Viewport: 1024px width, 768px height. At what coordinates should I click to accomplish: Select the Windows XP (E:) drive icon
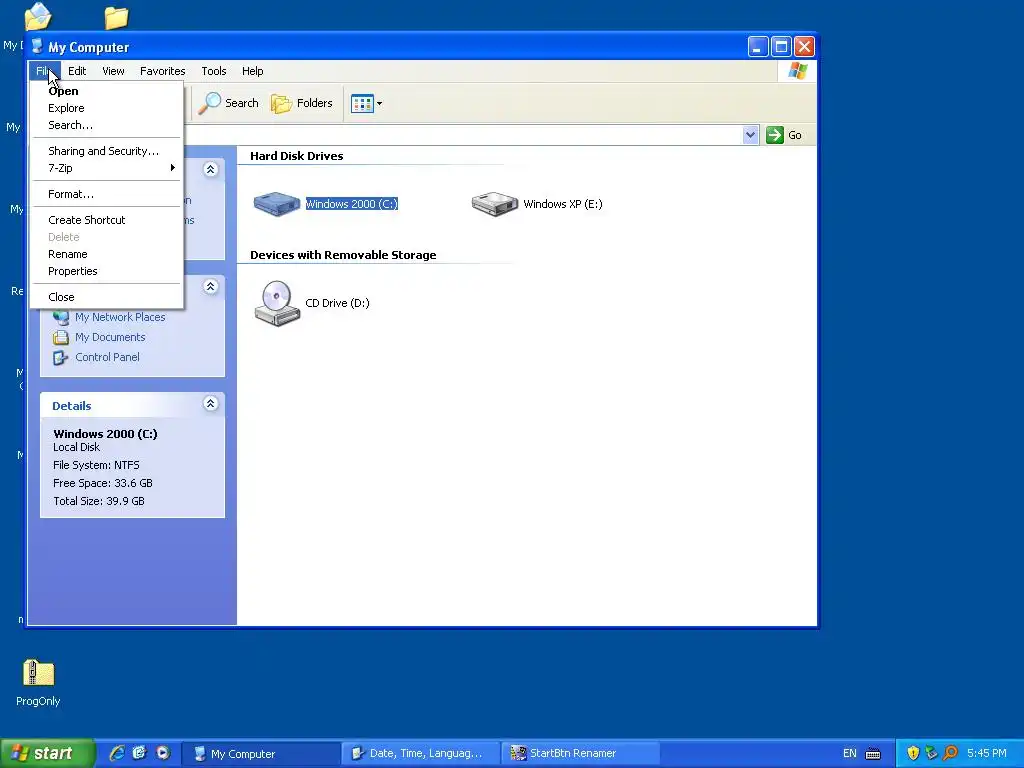(494, 204)
